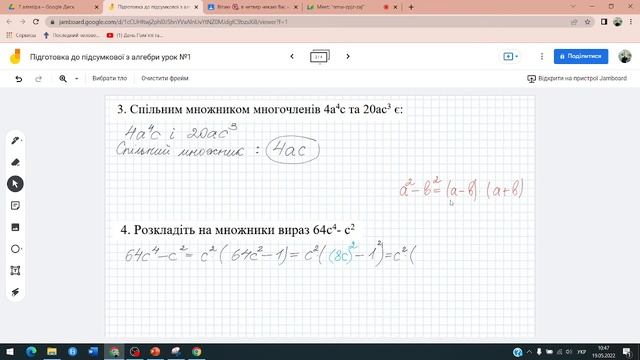Click the Jamboard logo icon

click(x=16, y=56)
